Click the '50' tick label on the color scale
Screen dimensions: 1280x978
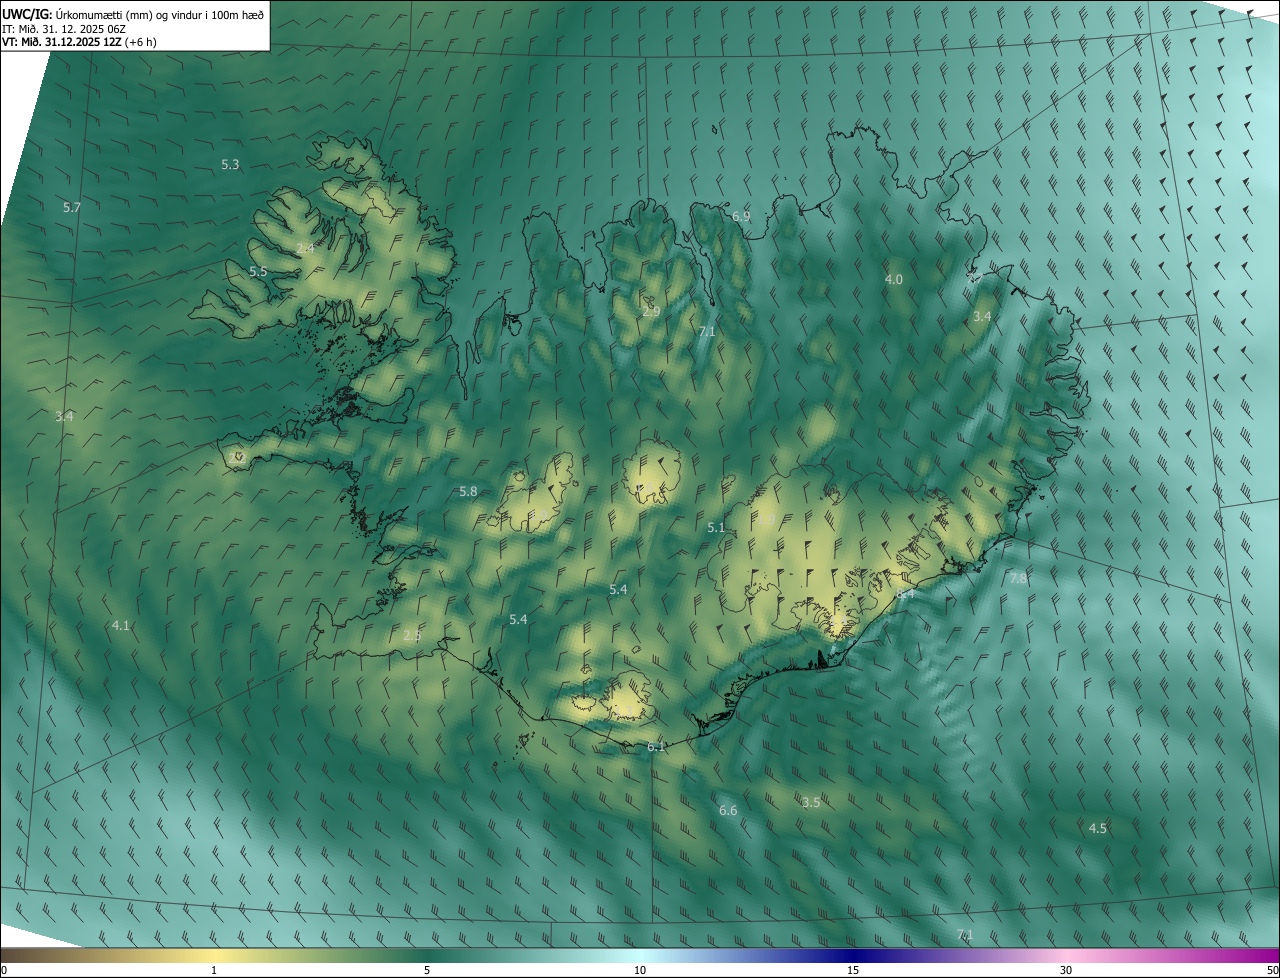point(1272,970)
